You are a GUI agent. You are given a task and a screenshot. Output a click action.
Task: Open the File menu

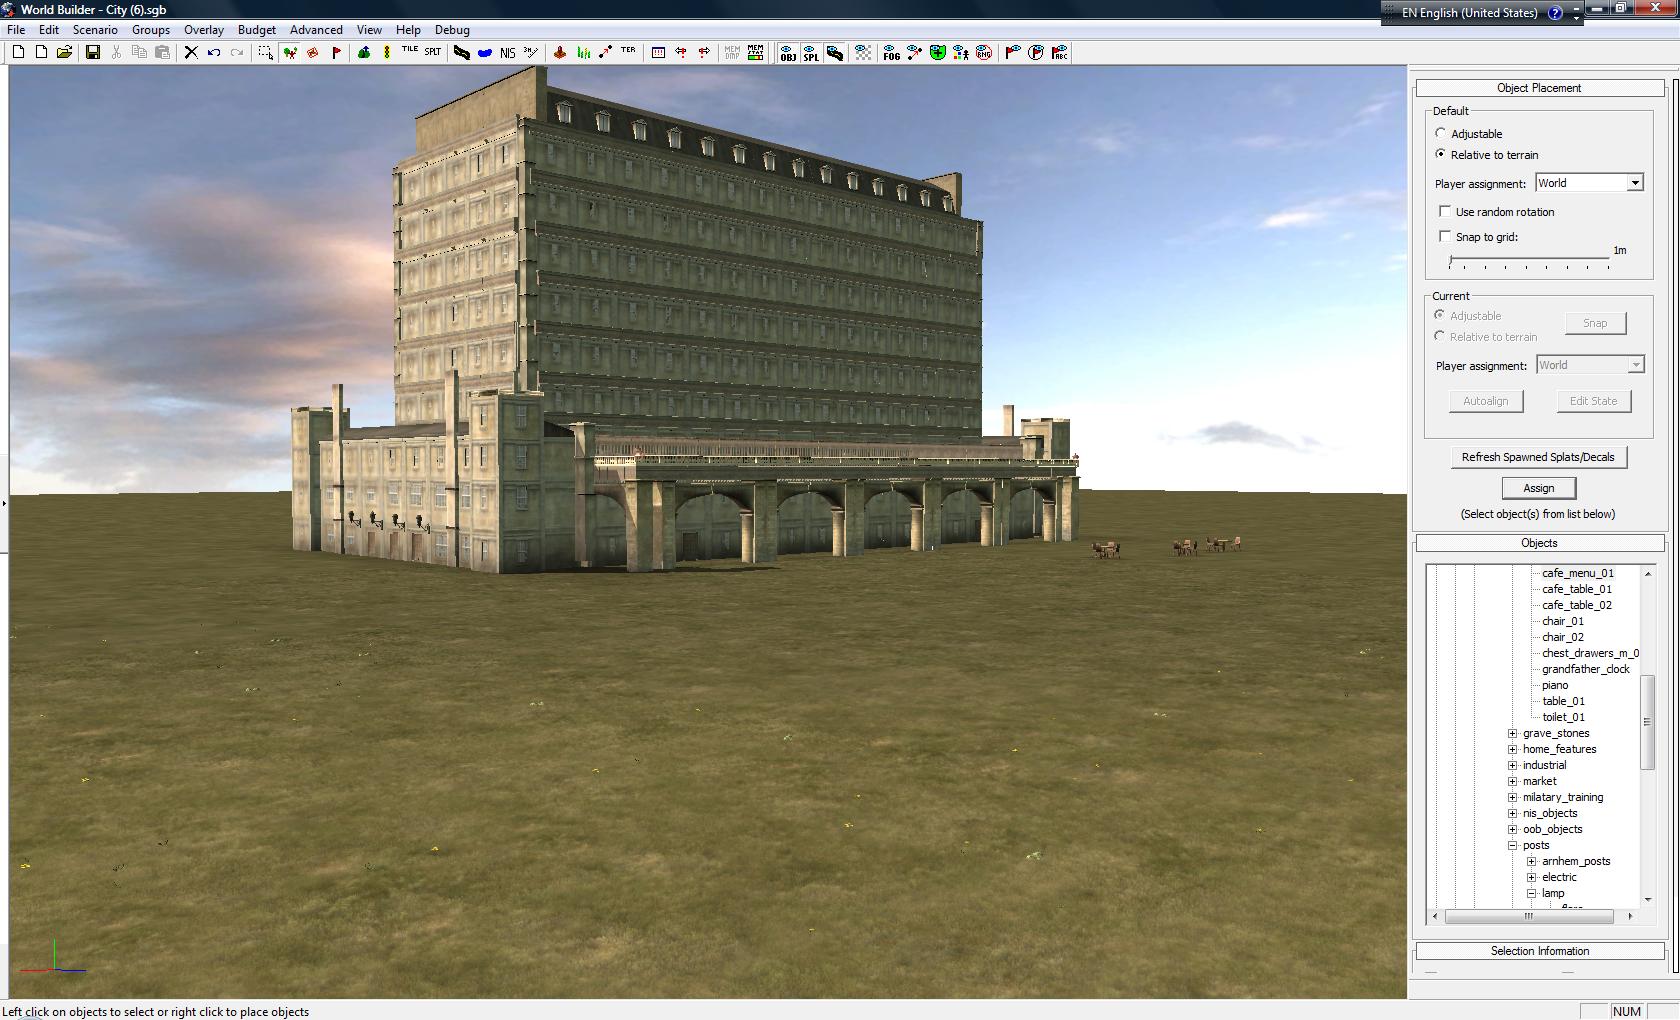point(16,30)
